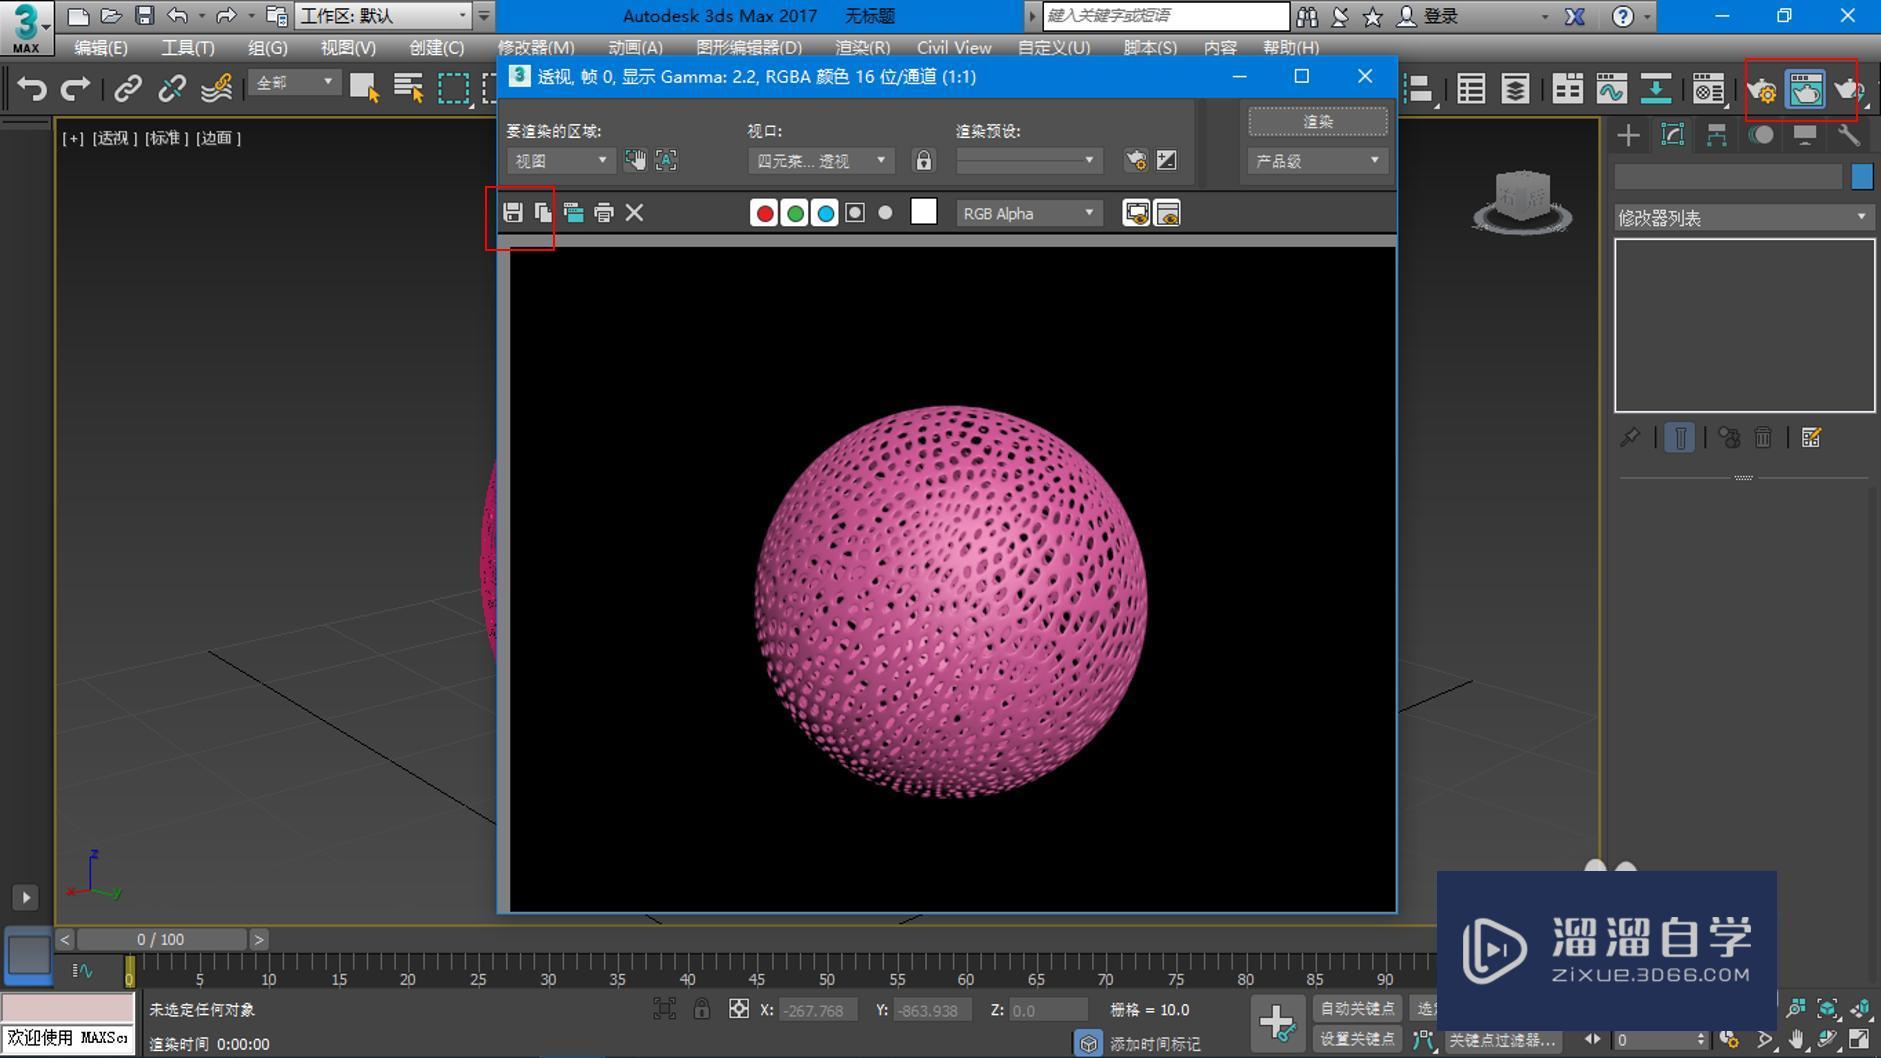The height and width of the screenshot is (1058, 1881).
Task: Select the Unlink Selection tool
Action: (x=171, y=89)
